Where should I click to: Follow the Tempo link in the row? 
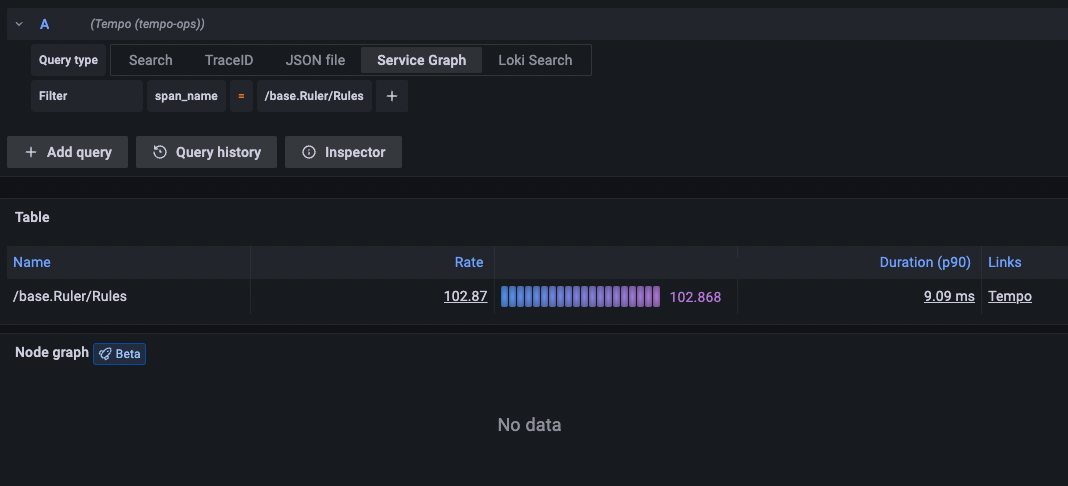click(x=1009, y=296)
